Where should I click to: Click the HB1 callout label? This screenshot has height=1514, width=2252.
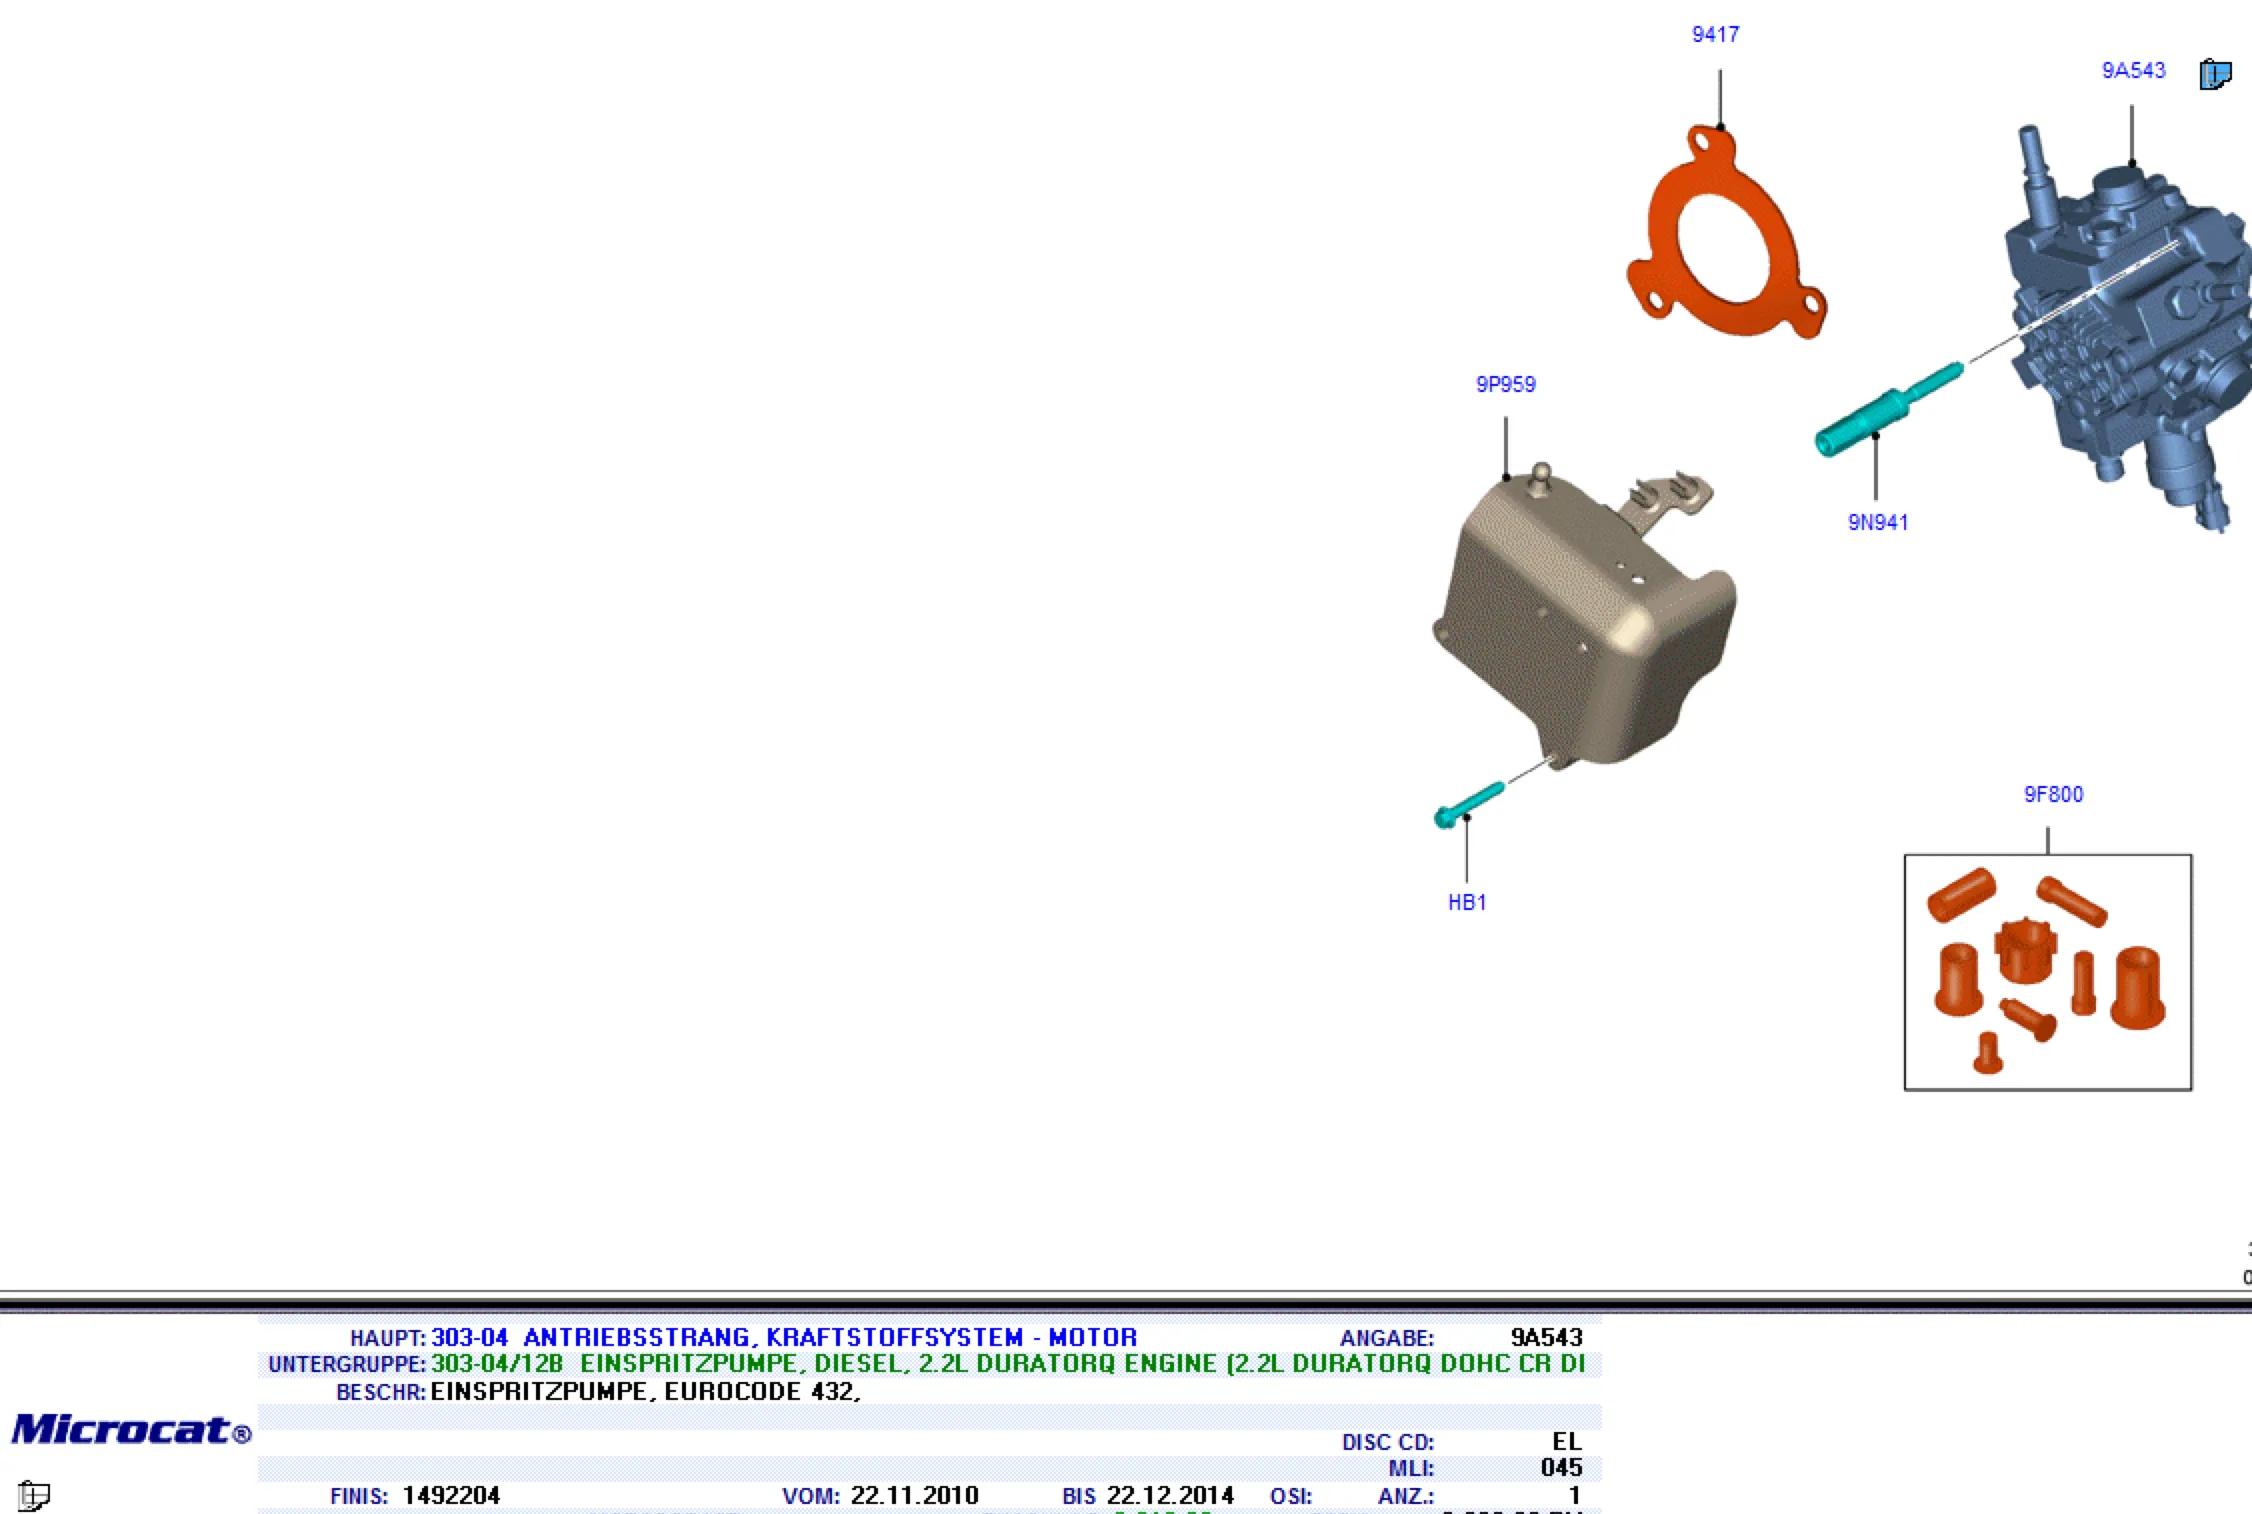pos(1467,903)
